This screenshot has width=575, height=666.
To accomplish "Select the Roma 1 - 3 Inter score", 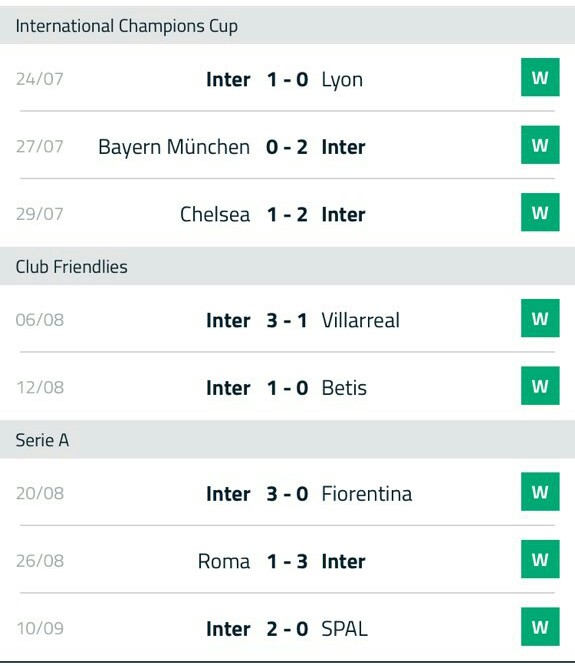I will (x=287, y=561).
